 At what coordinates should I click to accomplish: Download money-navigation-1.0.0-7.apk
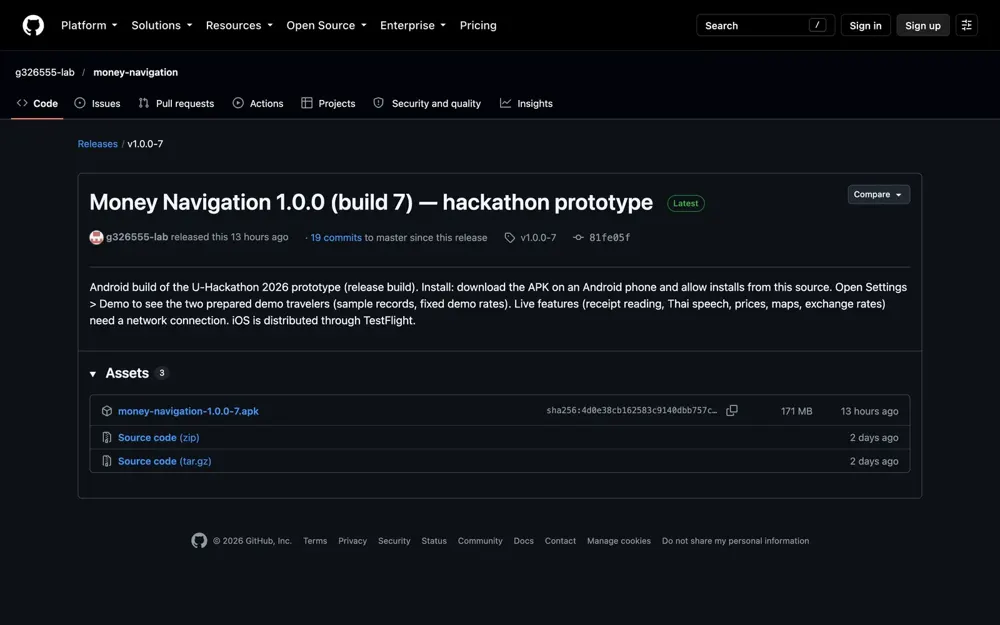coord(188,411)
